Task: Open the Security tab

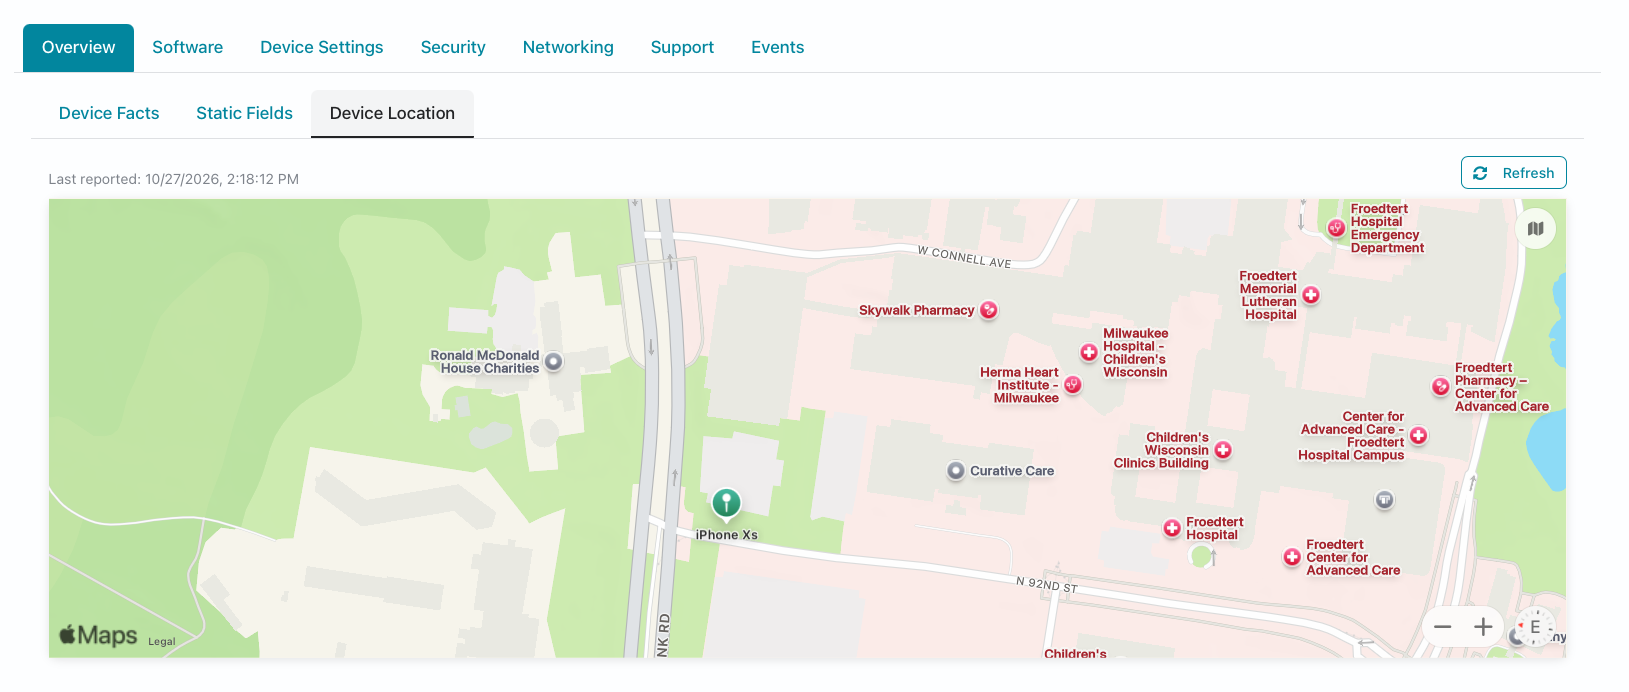Action: click(x=453, y=47)
